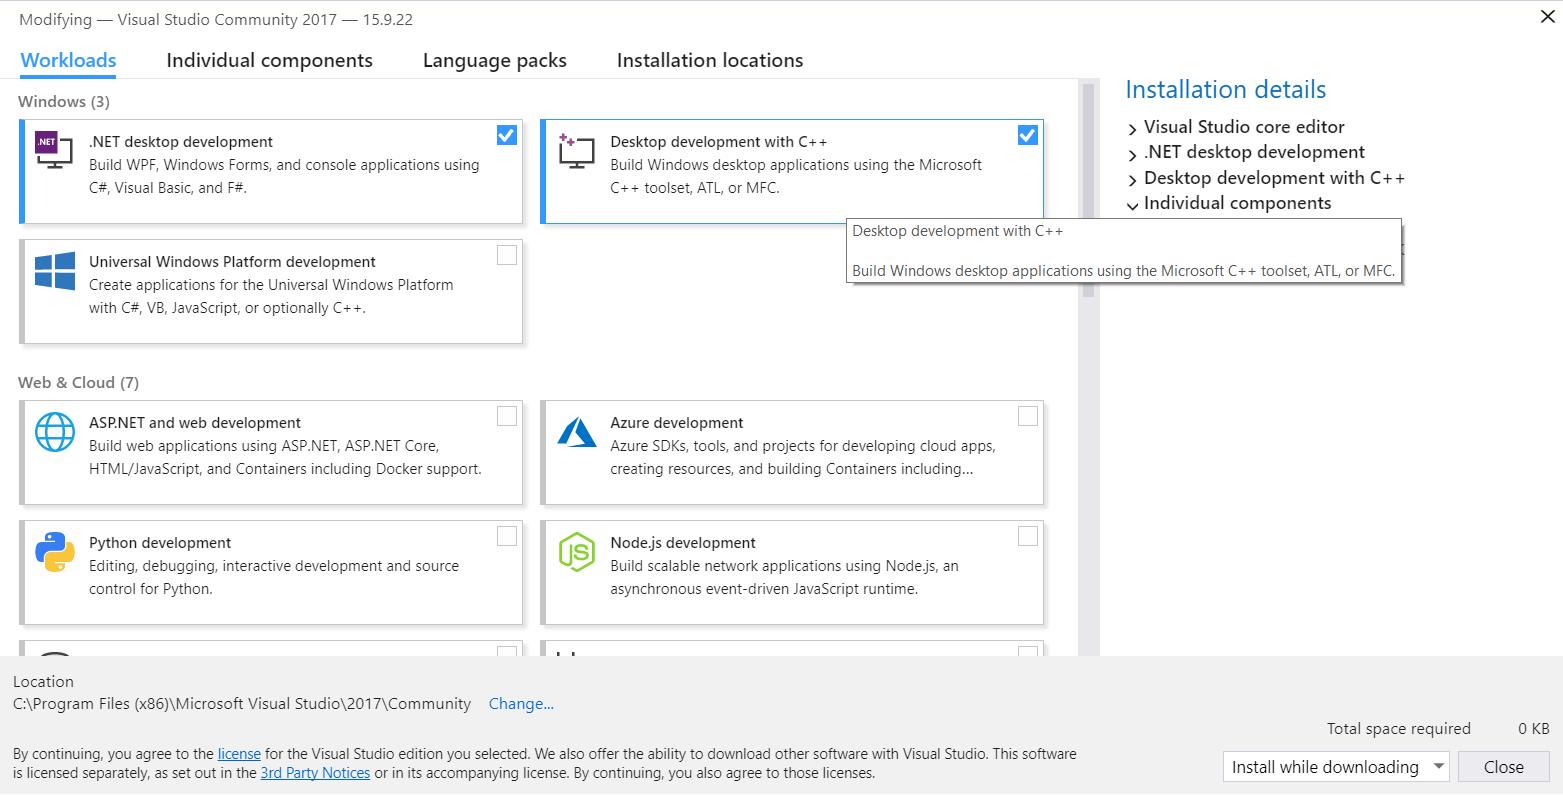
Task: Open the Installation locations tab
Action: (x=710, y=60)
